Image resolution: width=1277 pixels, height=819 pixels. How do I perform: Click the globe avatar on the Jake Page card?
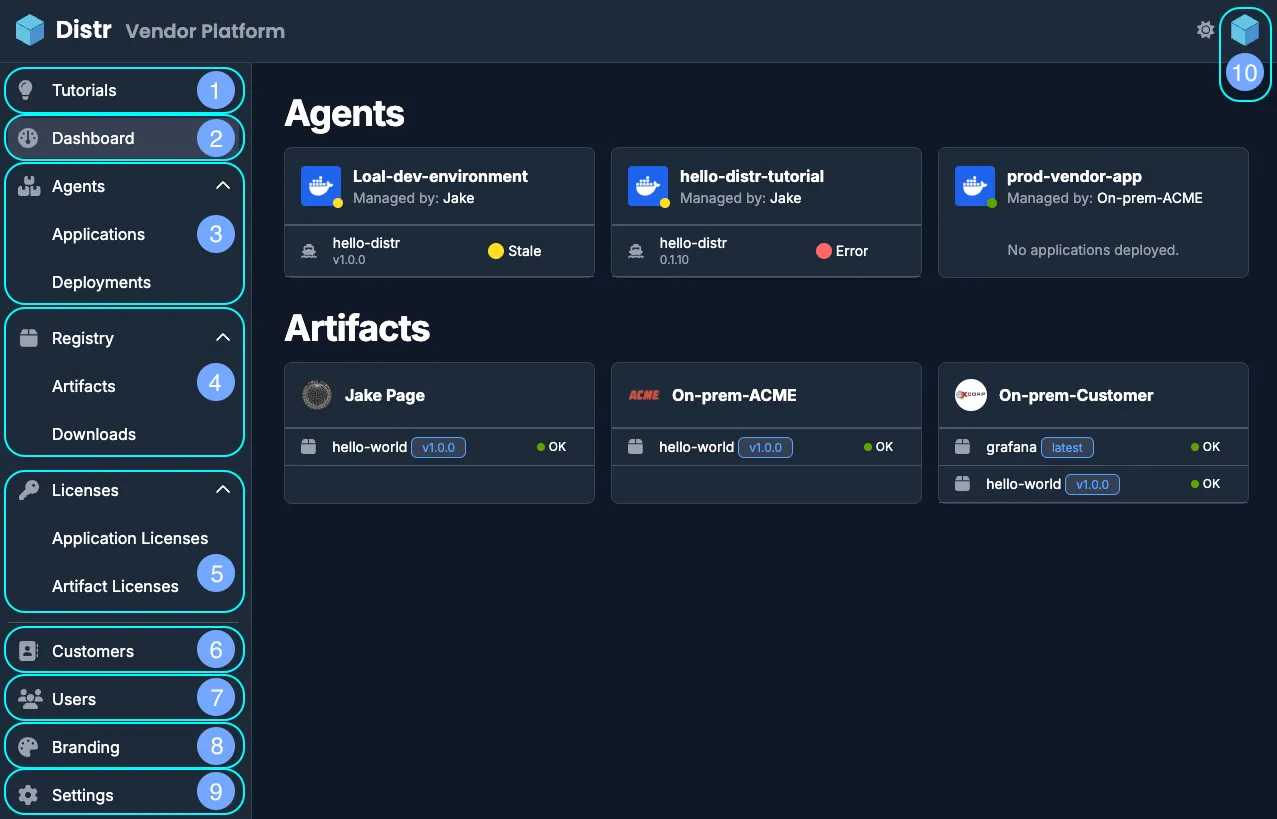(x=317, y=395)
